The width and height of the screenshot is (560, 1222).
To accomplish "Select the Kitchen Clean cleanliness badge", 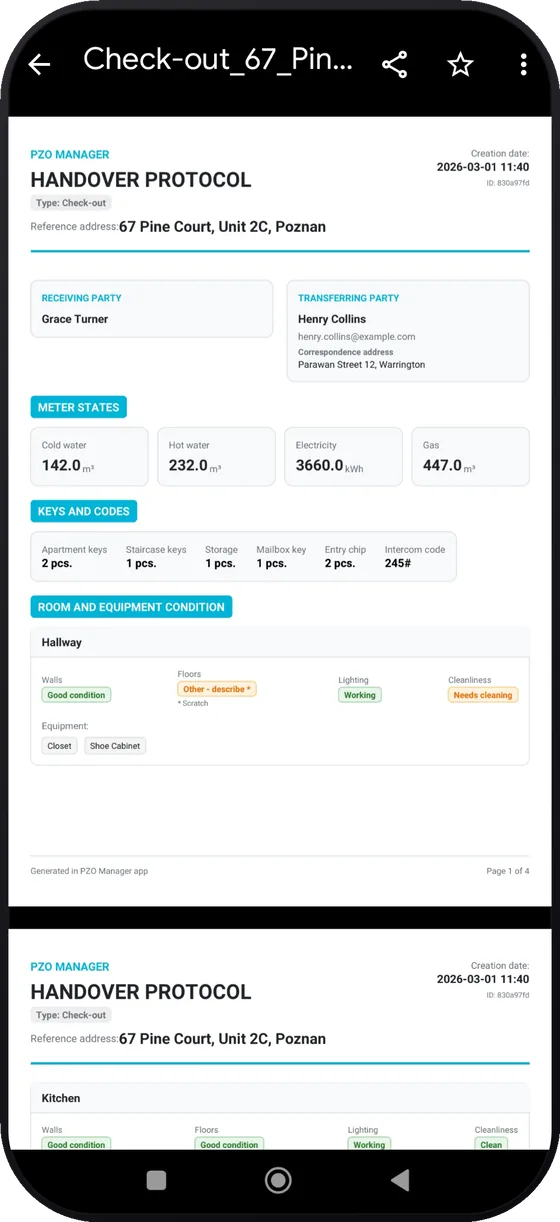I will [491, 1145].
